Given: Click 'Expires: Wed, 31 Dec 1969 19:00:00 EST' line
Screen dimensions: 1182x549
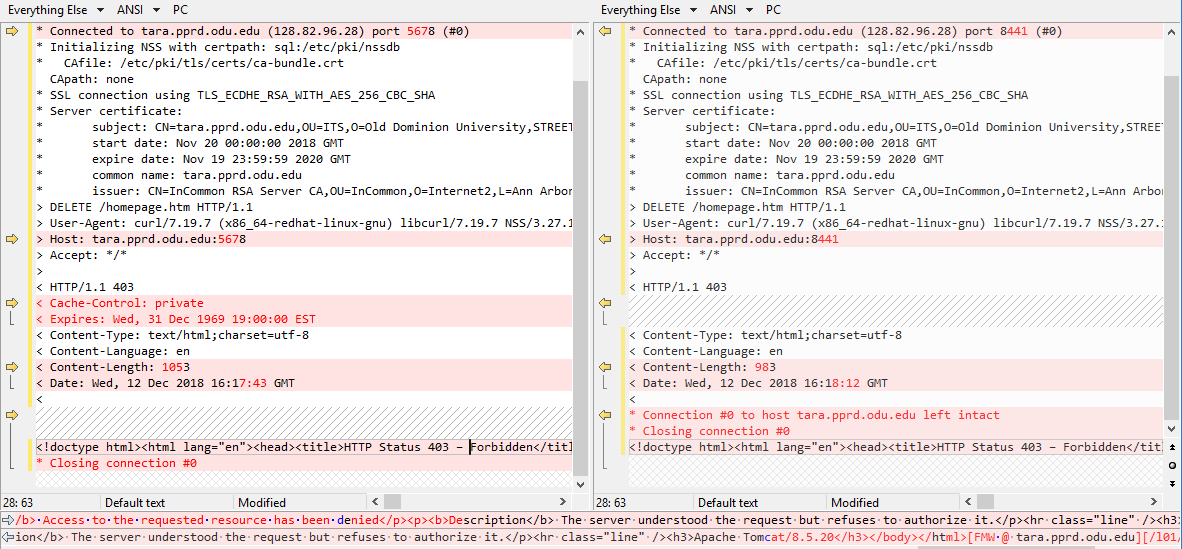Looking at the screenshot, I should click(x=303, y=318).
